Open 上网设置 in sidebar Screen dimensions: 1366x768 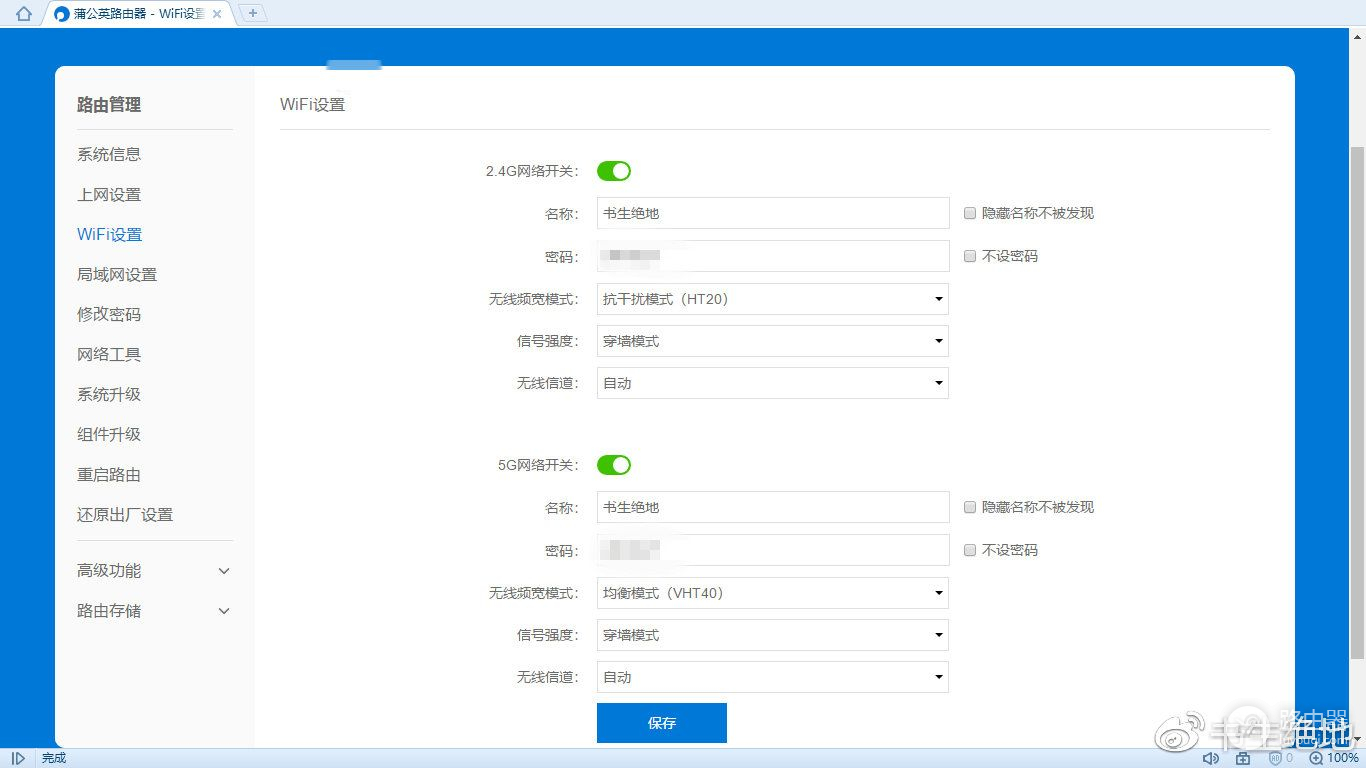pyautogui.click(x=109, y=194)
